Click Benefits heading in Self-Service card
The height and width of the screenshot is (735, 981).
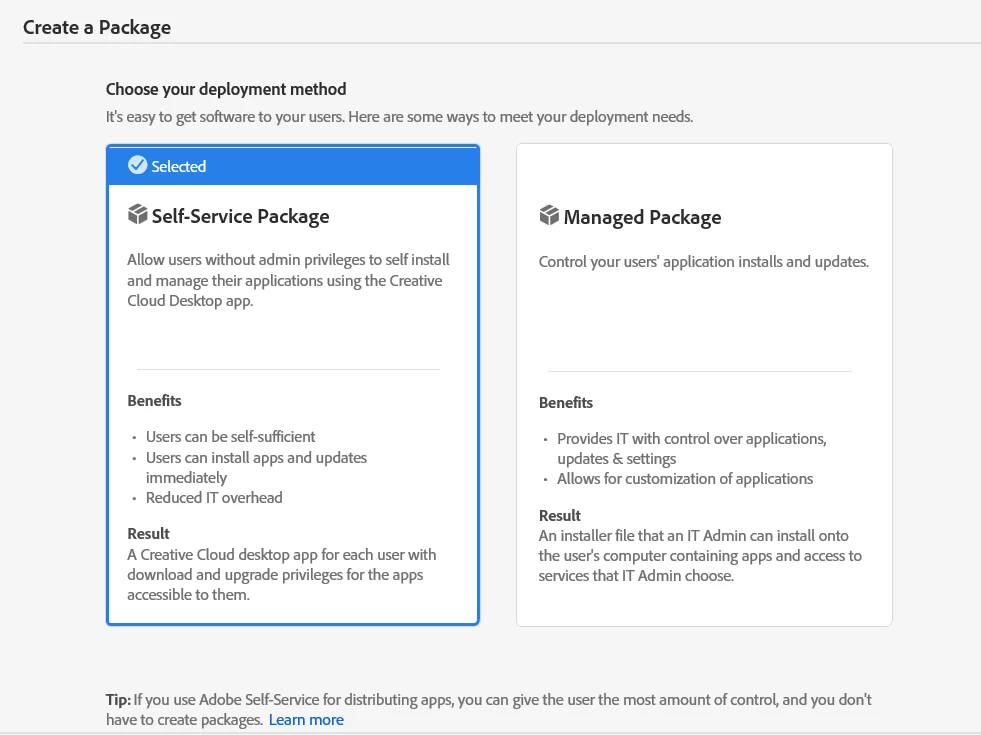155,401
